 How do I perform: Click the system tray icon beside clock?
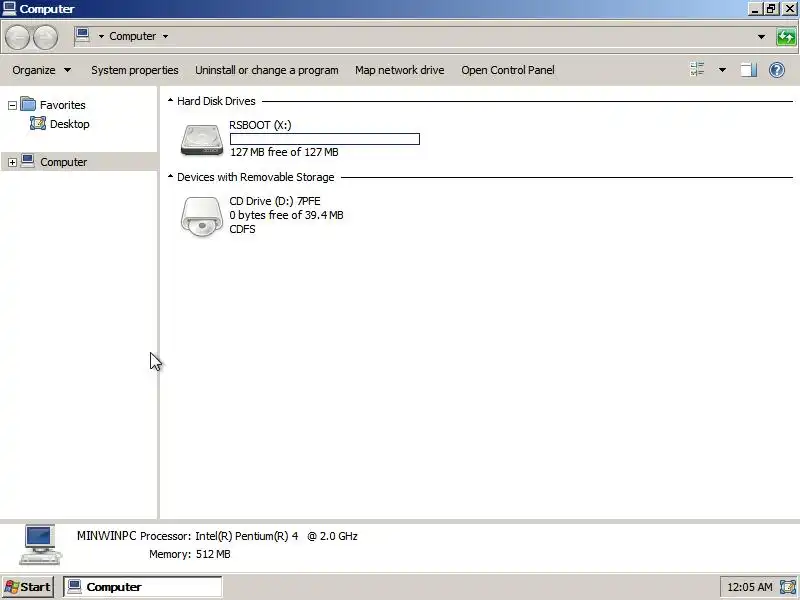788,587
